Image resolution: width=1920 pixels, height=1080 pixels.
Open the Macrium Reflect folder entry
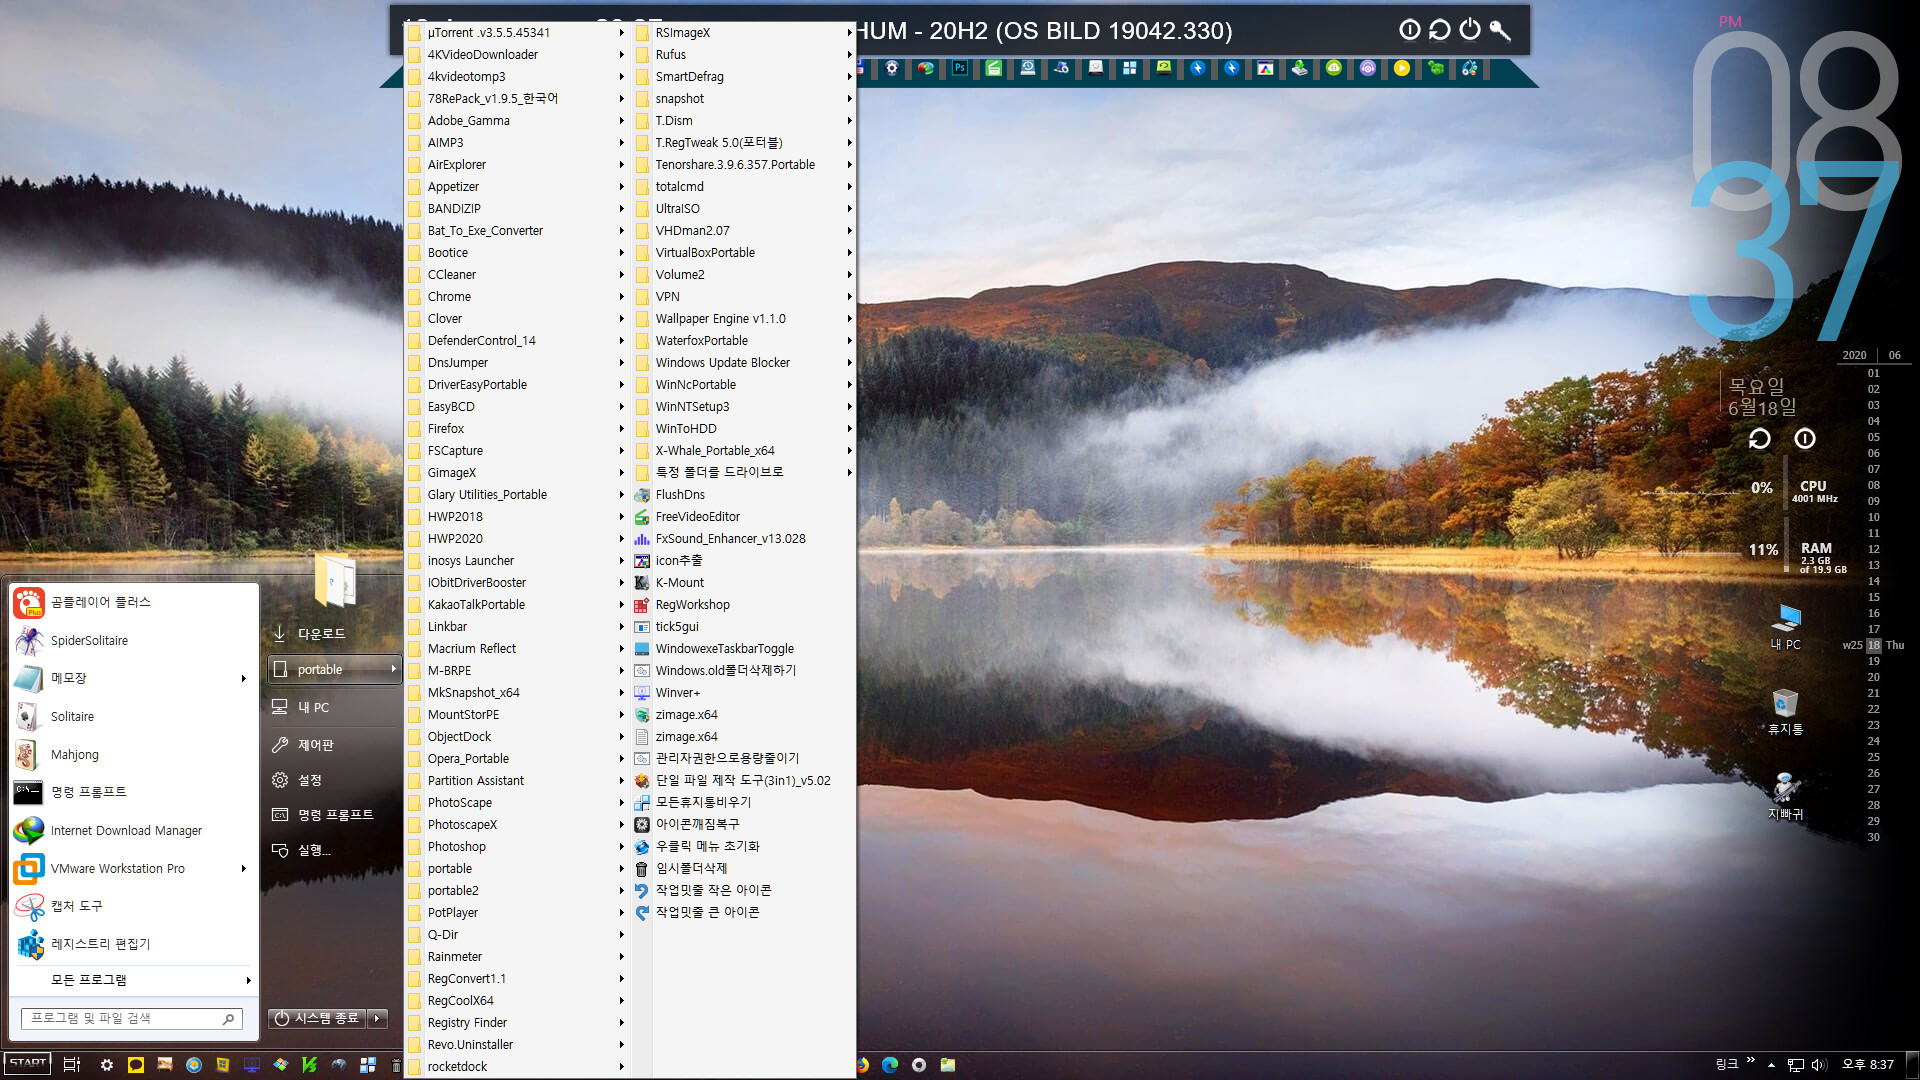tap(516, 649)
